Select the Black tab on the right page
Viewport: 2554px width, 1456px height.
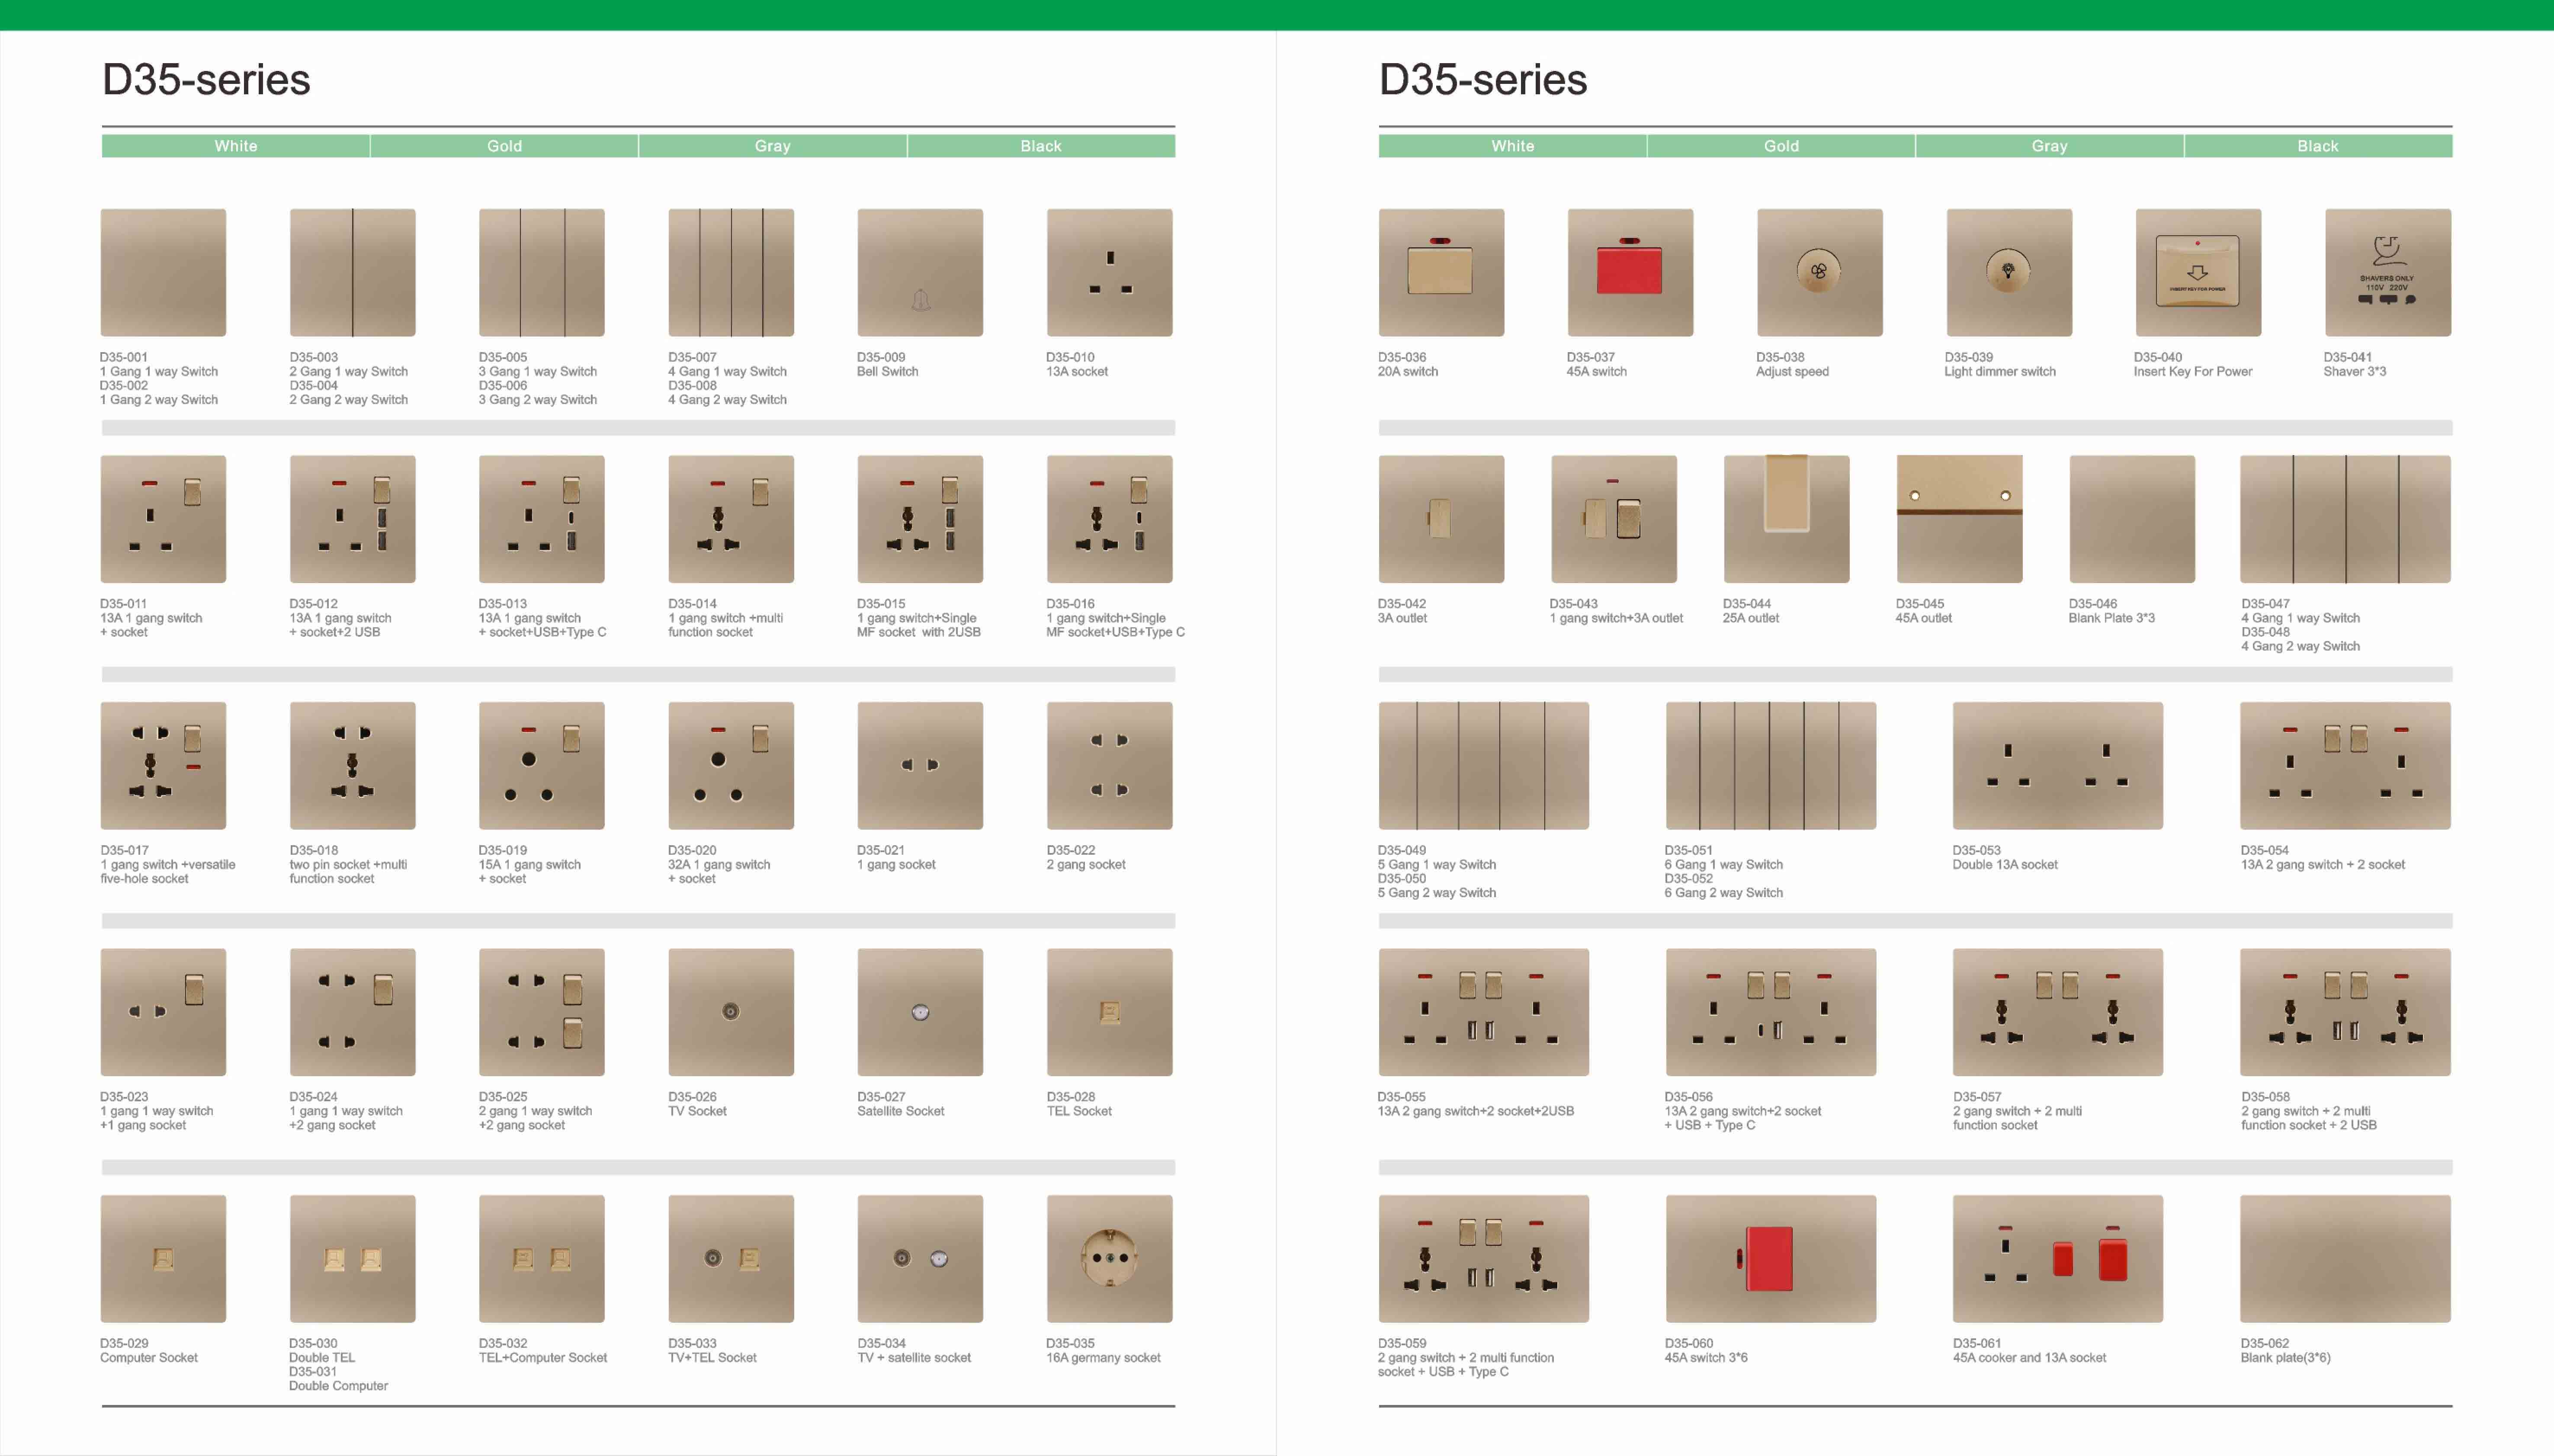tap(2318, 146)
